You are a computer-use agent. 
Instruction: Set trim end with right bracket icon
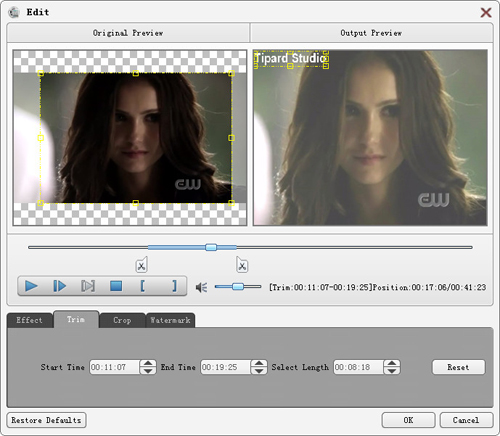click(174, 286)
